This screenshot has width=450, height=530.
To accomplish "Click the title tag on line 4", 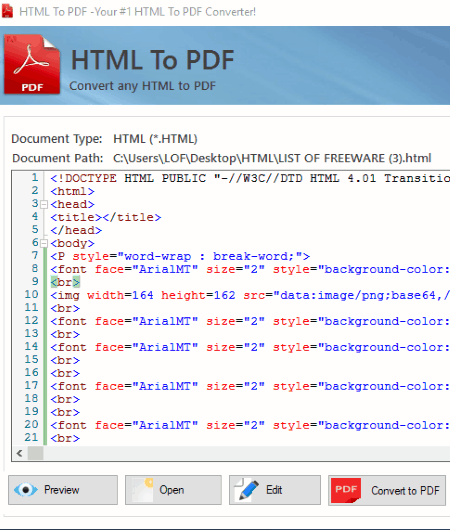I will (x=106, y=217).
